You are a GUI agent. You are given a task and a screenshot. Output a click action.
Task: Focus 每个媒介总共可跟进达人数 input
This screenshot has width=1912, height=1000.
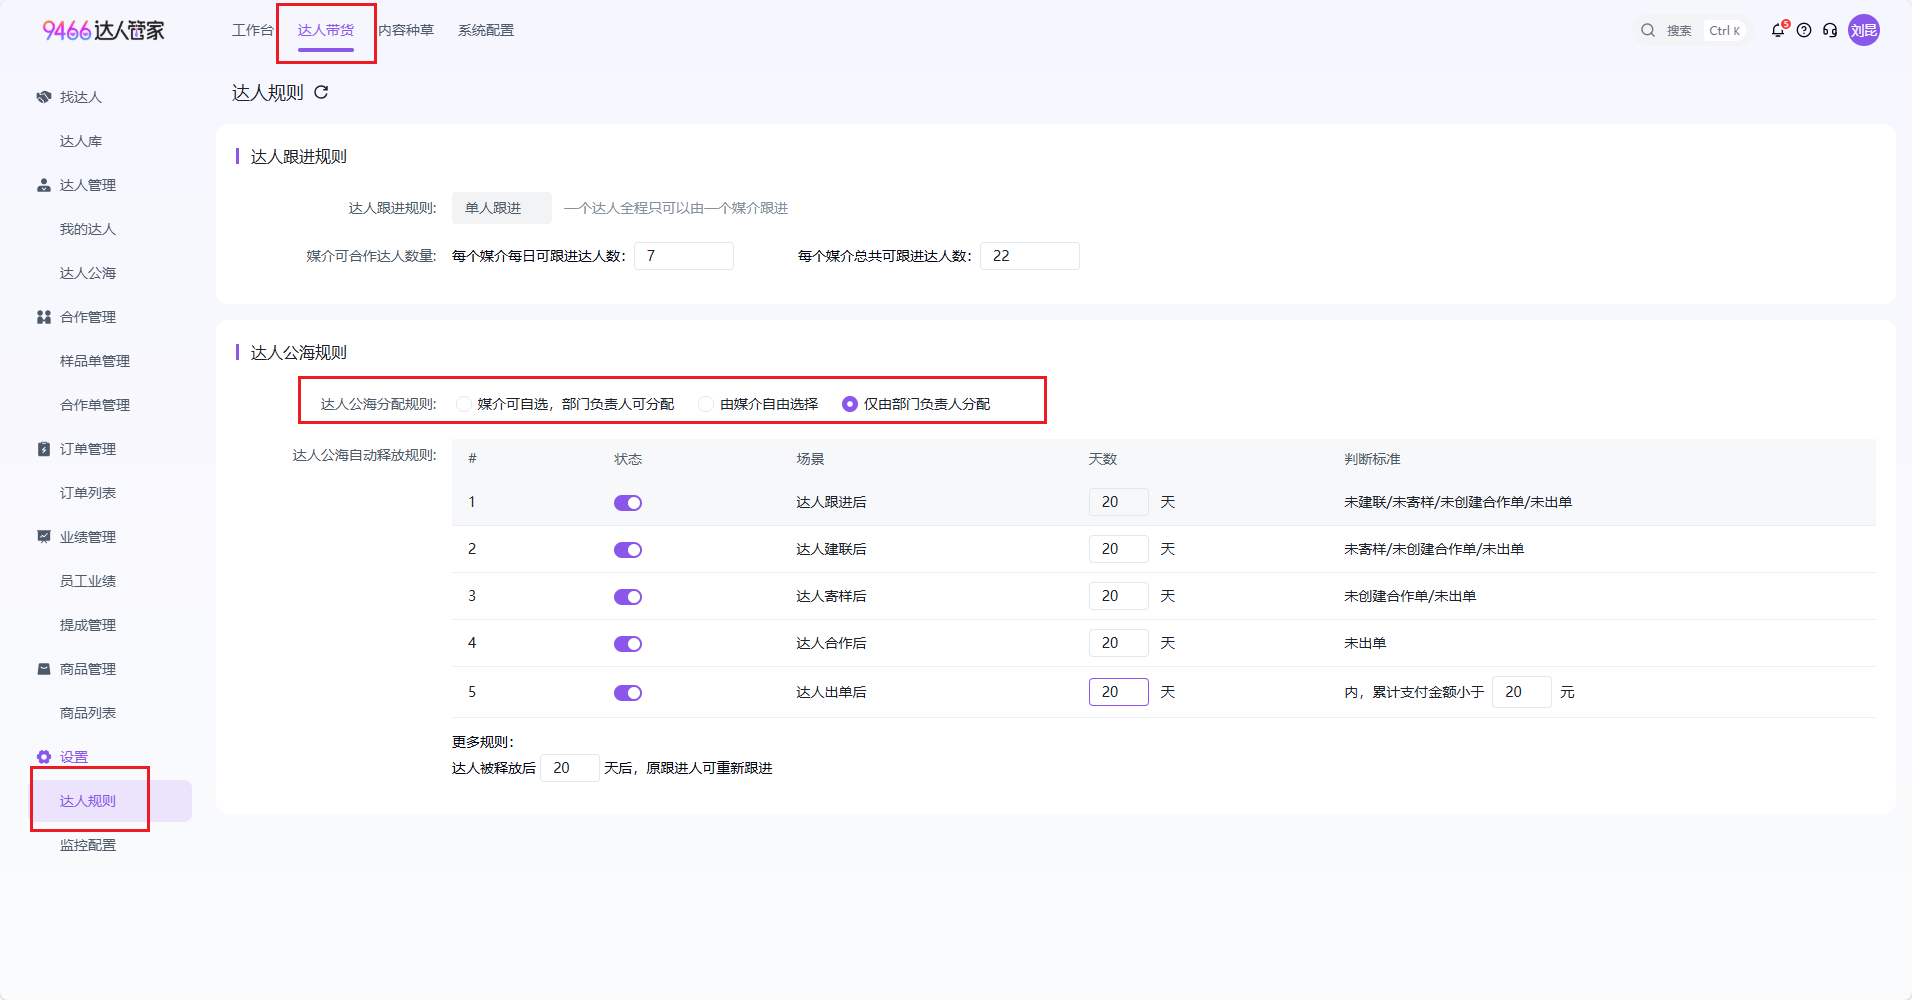pos(1030,256)
